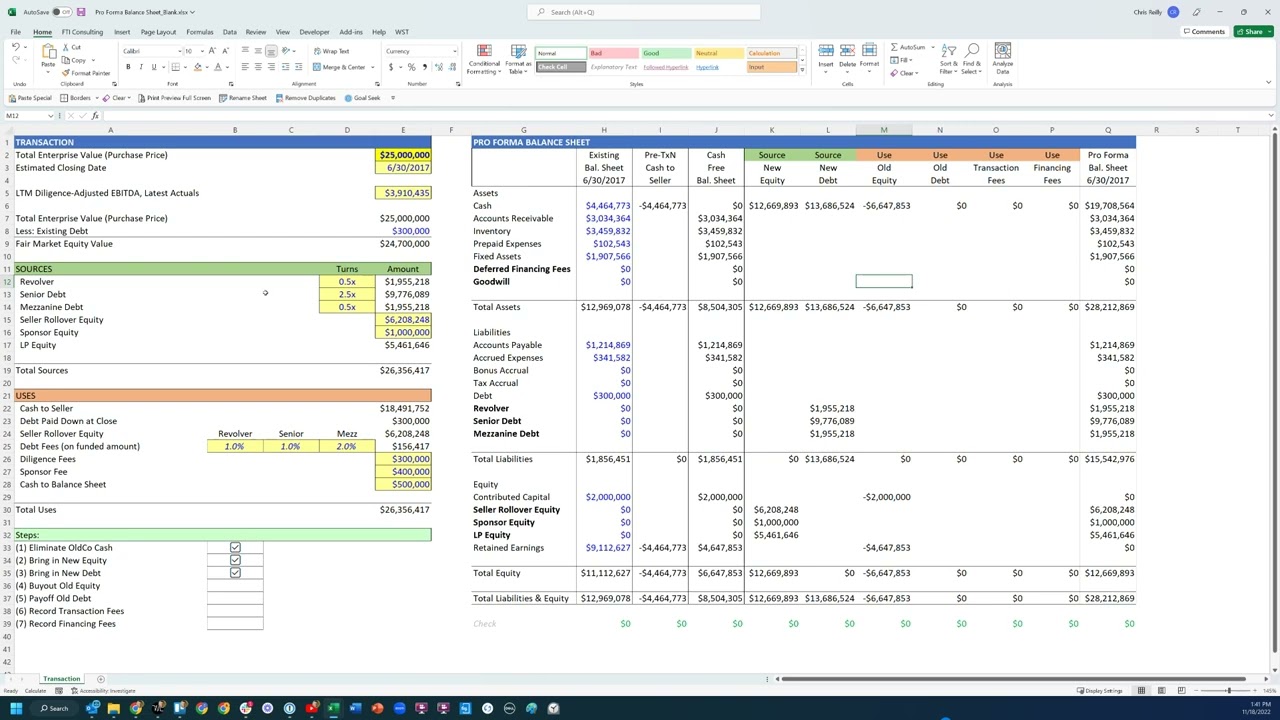Switch to Page Break Preview icon

[1181, 691]
